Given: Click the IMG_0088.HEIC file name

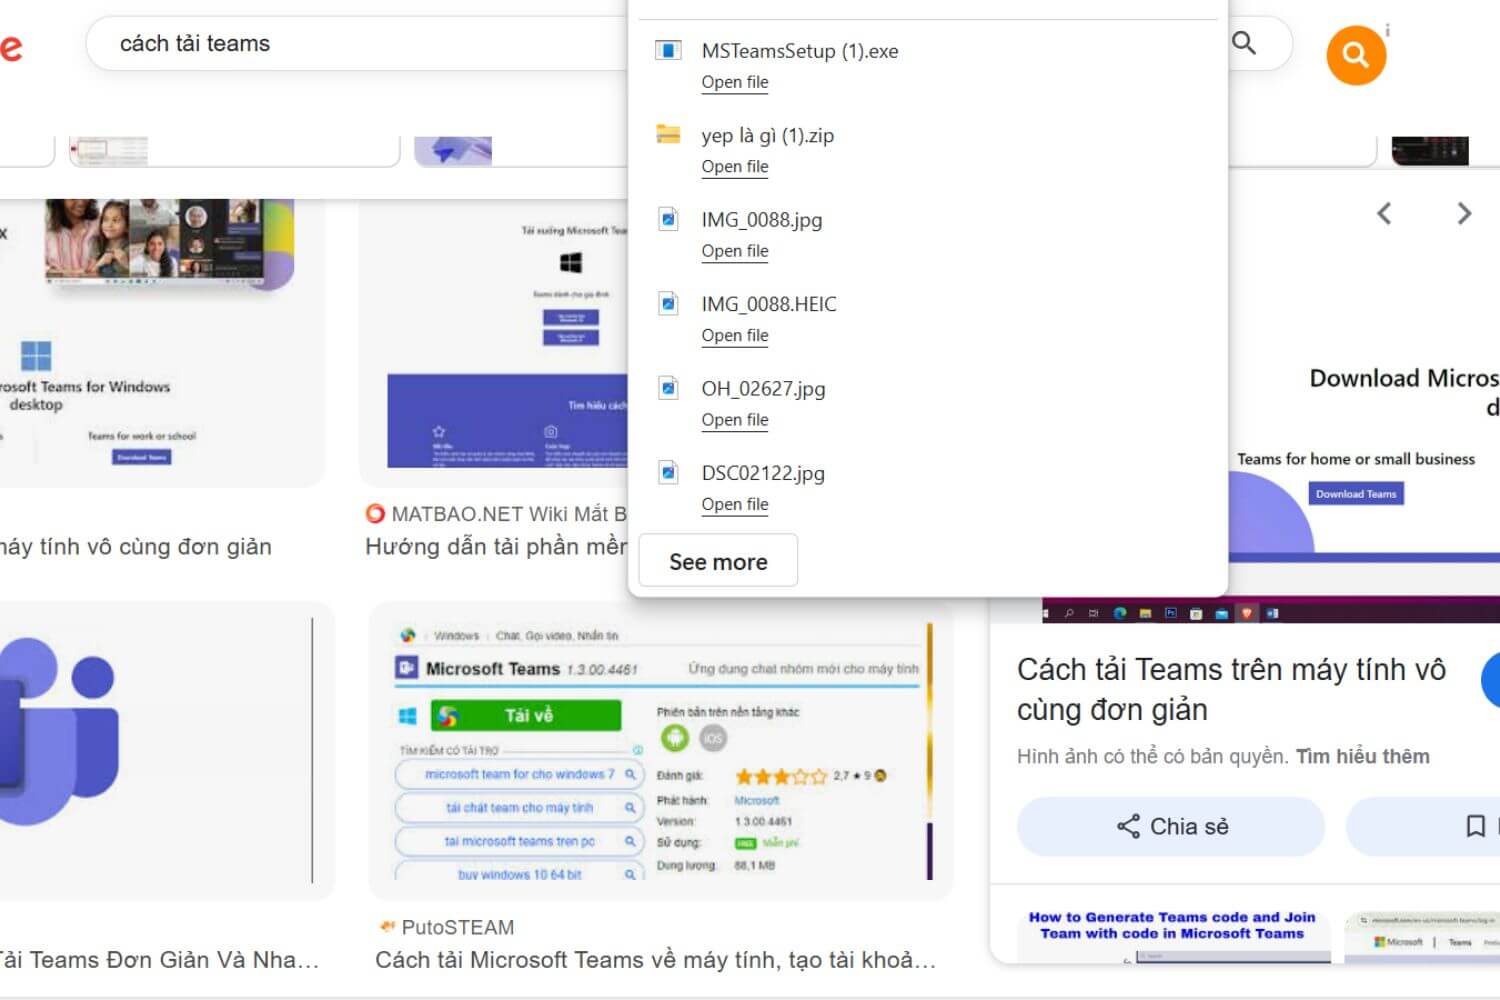Looking at the screenshot, I should coord(768,304).
